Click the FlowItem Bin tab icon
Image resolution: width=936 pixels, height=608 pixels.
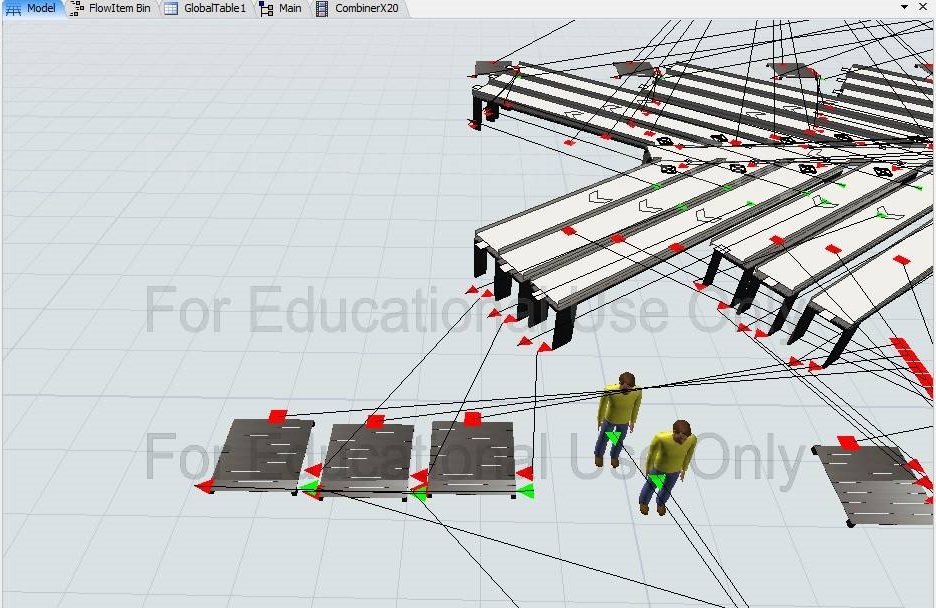click(78, 8)
